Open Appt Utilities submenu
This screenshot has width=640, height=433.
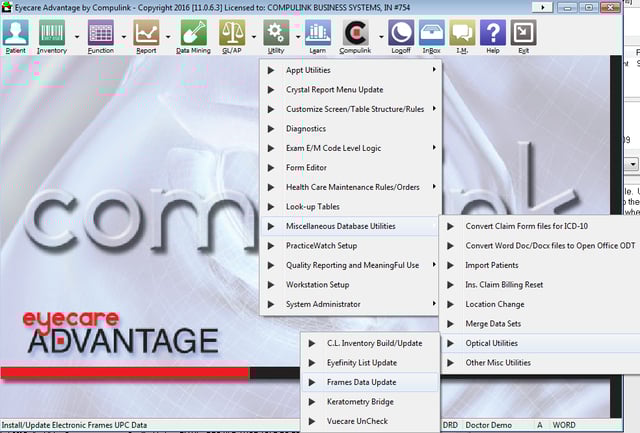pyautogui.click(x=351, y=70)
